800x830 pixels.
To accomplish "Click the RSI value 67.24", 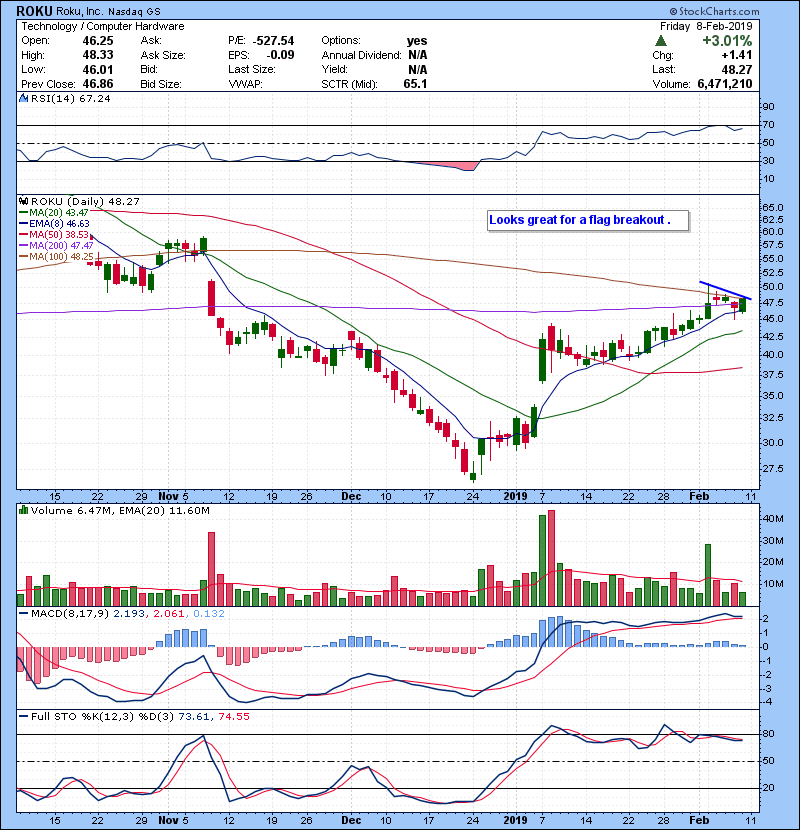I will tap(94, 98).
